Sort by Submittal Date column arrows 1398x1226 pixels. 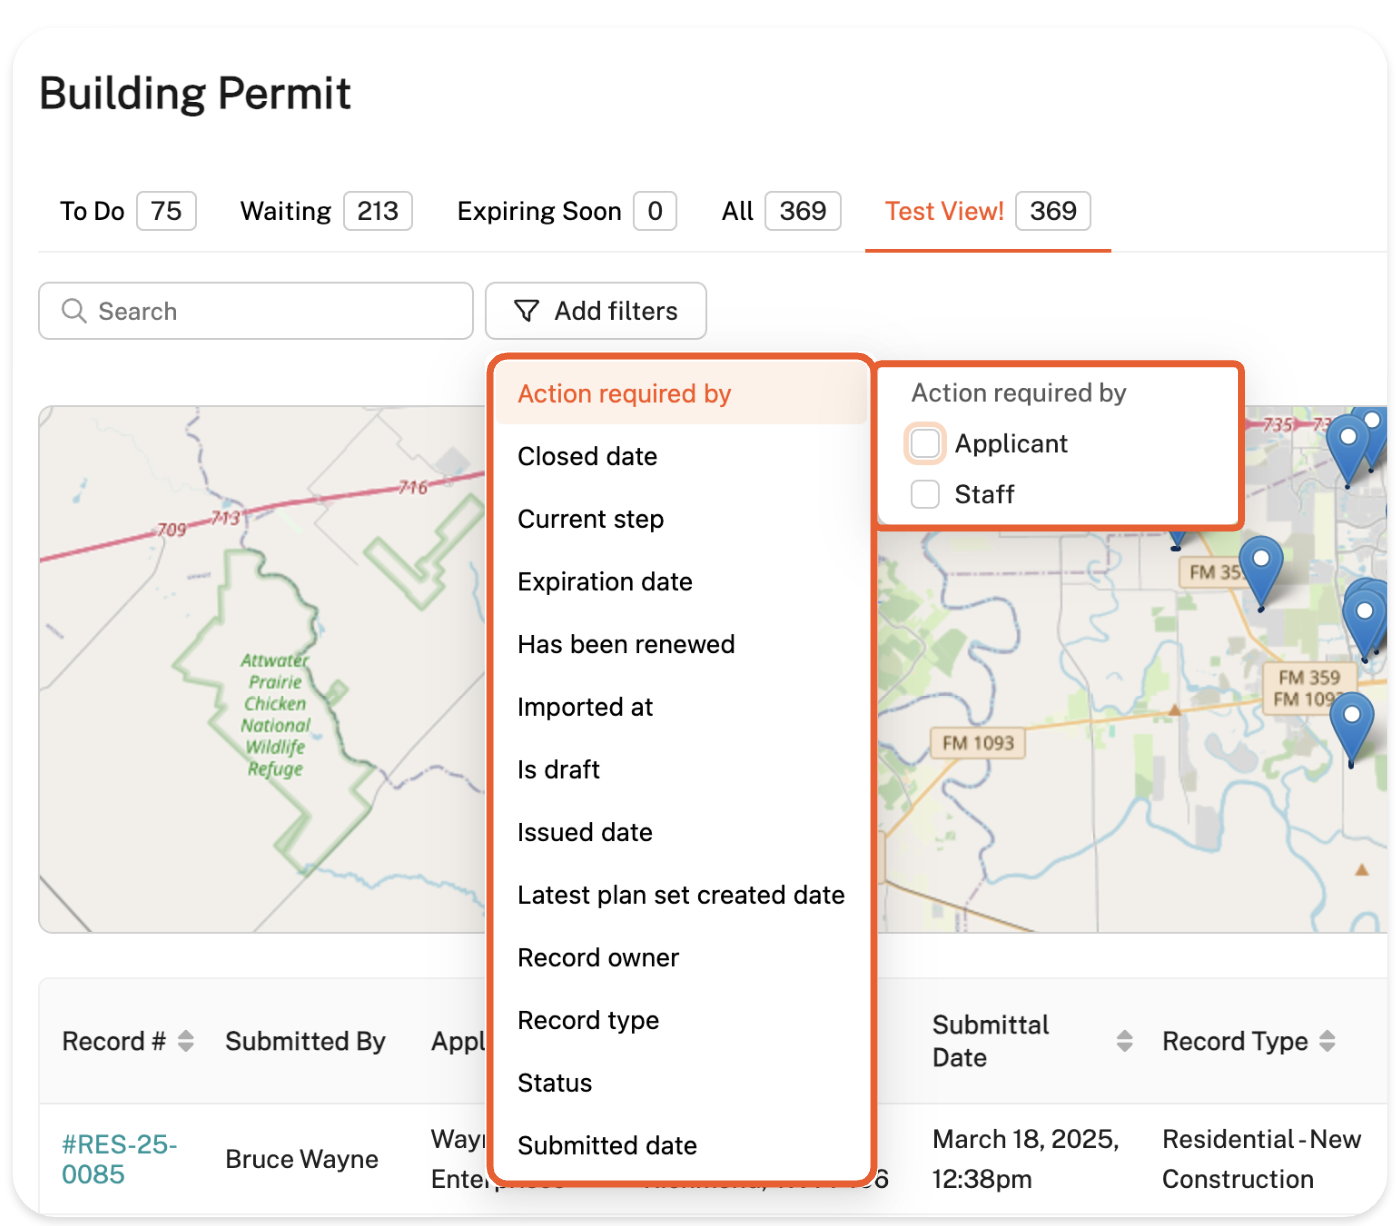coord(1124,1041)
